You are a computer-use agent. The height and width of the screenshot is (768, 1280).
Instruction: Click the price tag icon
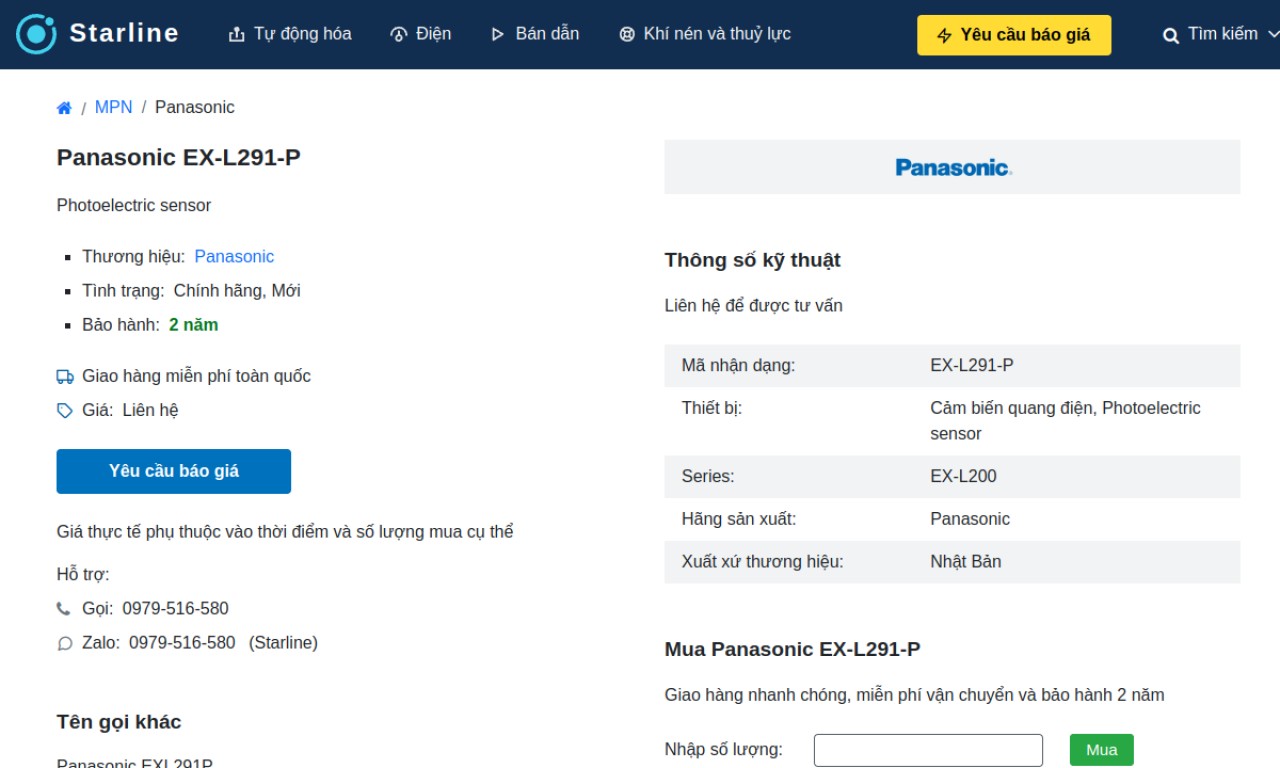65,411
